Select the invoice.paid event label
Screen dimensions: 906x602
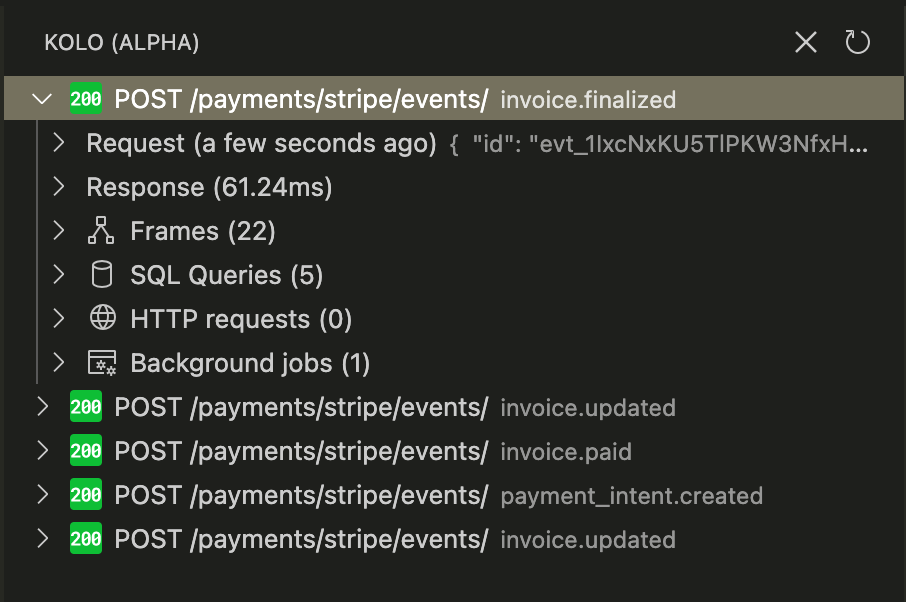click(565, 452)
